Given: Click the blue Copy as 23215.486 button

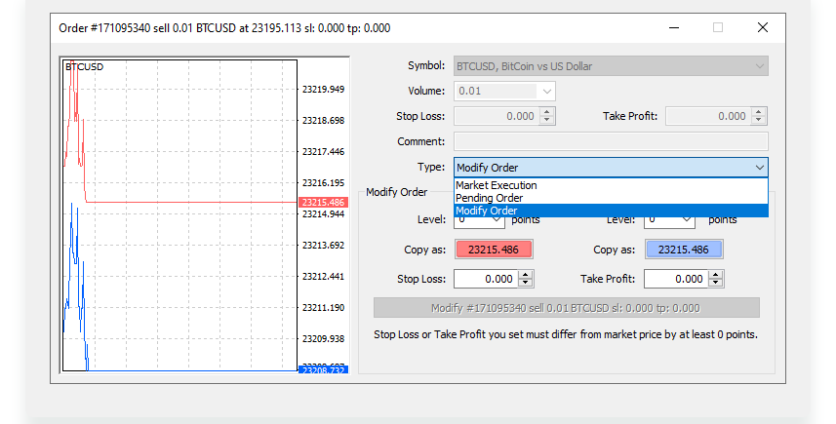Looking at the screenshot, I should click(684, 250).
